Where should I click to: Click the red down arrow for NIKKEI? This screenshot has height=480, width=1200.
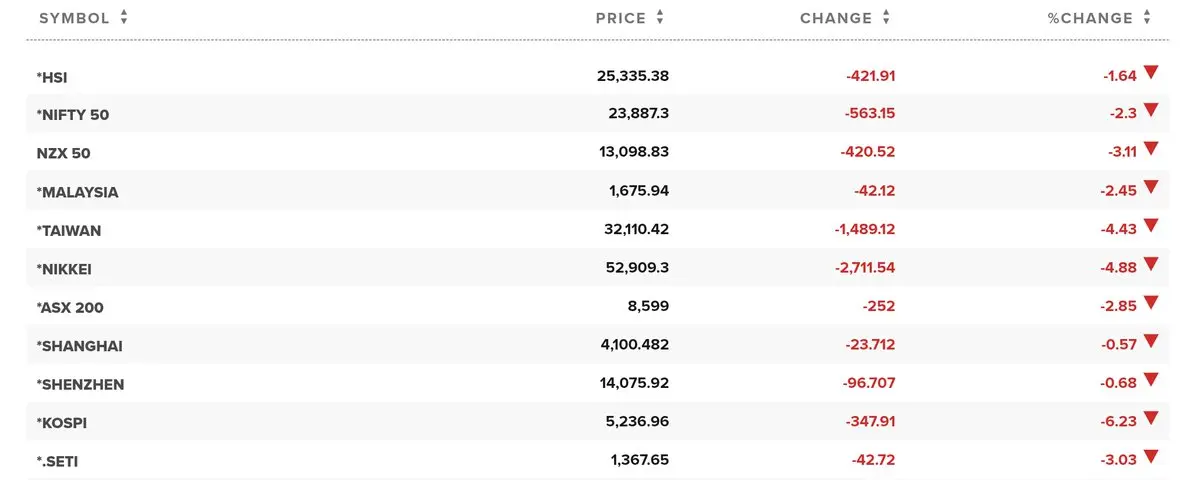(x=1151, y=264)
